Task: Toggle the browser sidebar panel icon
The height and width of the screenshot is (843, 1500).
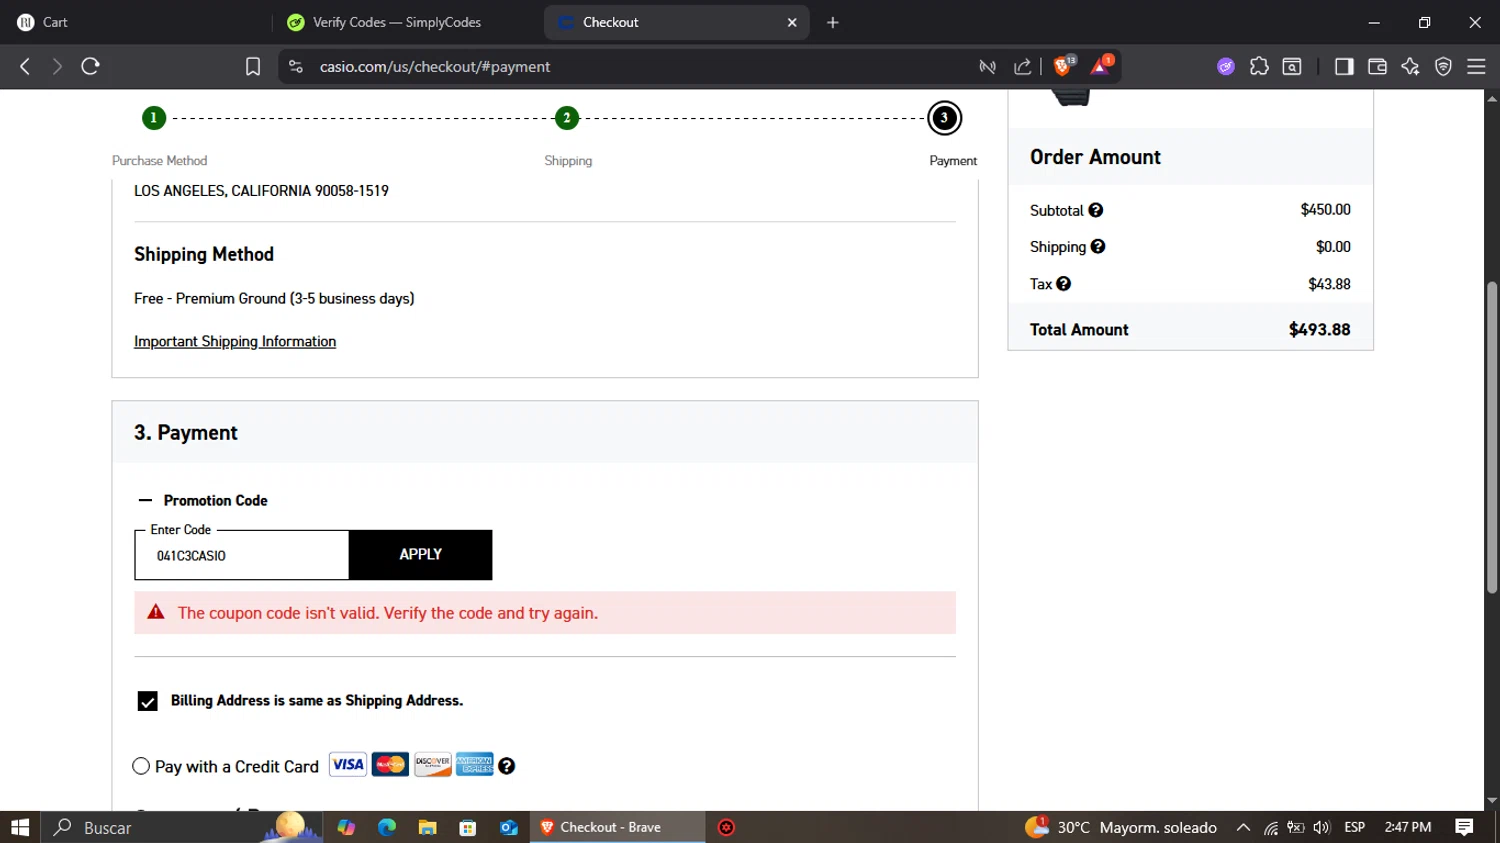Action: tap(1344, 66)
